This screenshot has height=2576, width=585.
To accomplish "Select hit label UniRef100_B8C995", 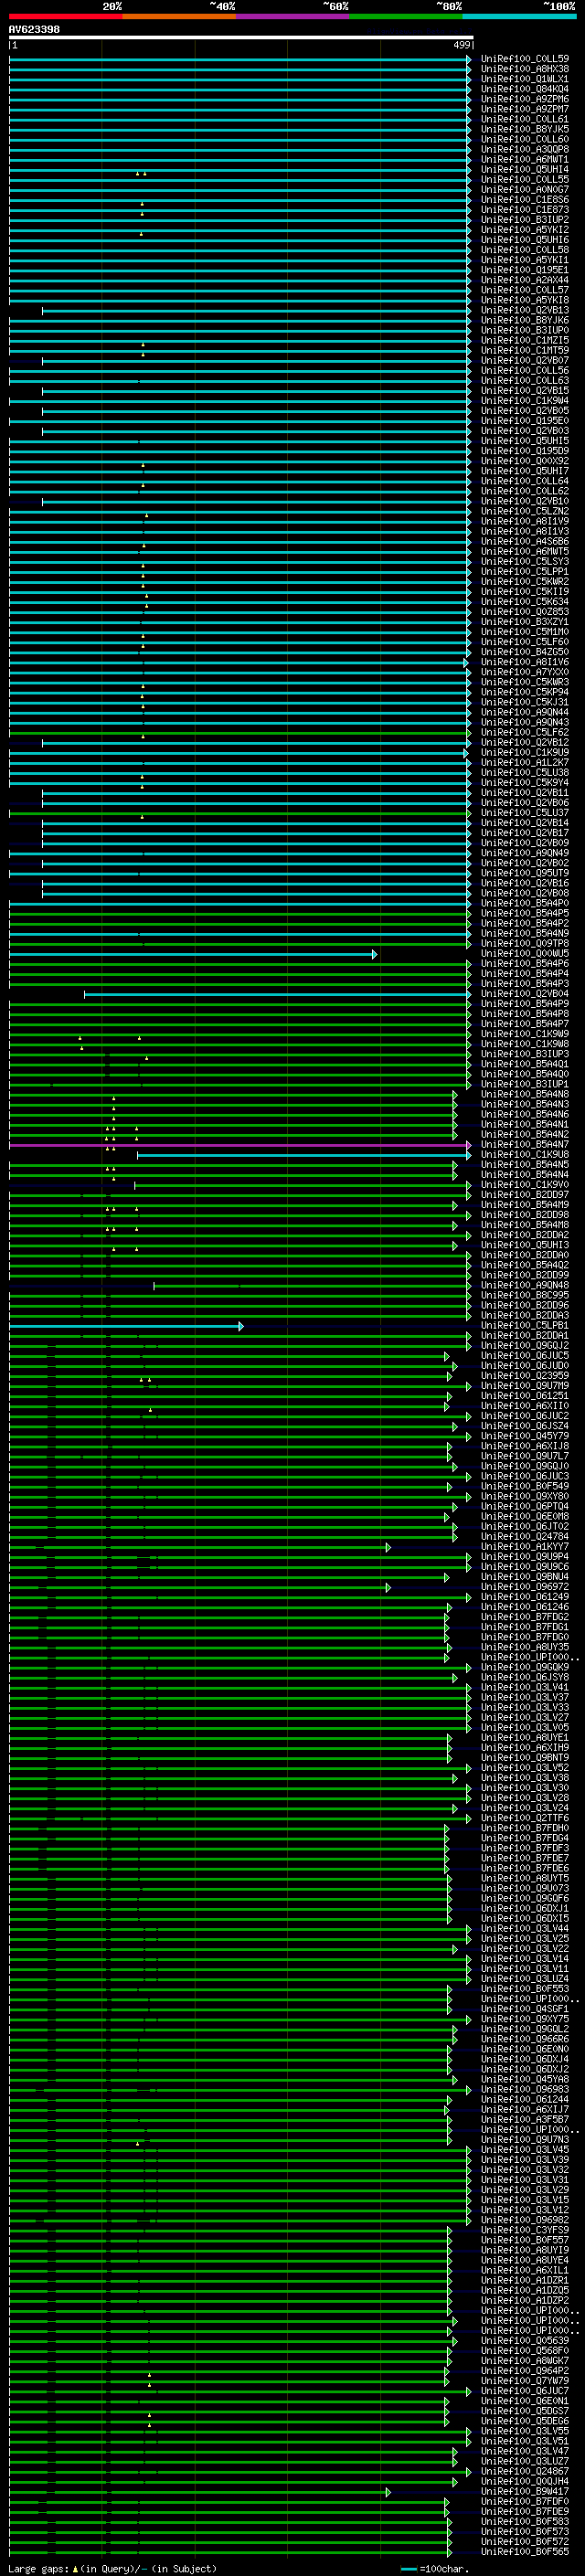I will pyautogui.click(x=525, y=1297).
